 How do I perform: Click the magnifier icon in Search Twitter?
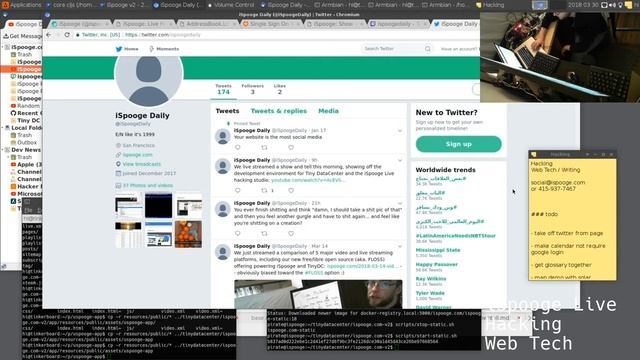[x=427, y=49]
